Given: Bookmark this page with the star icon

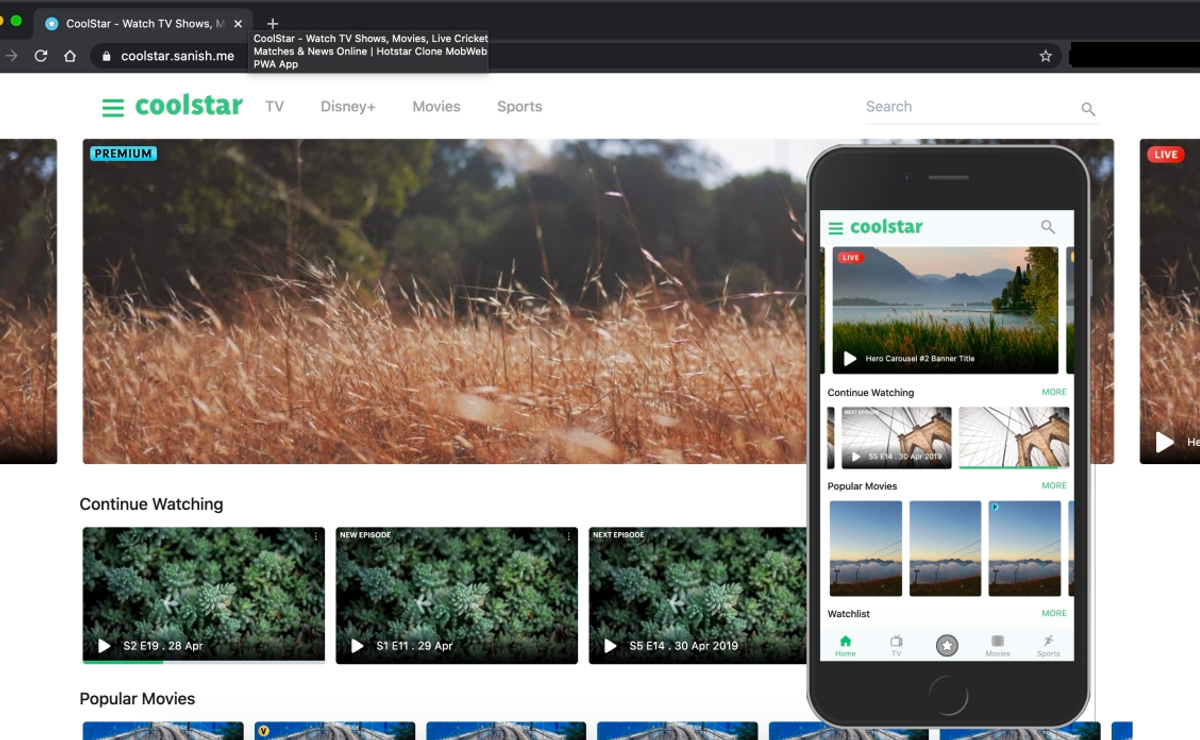Looking at the screenshot, I should 1045,56.
